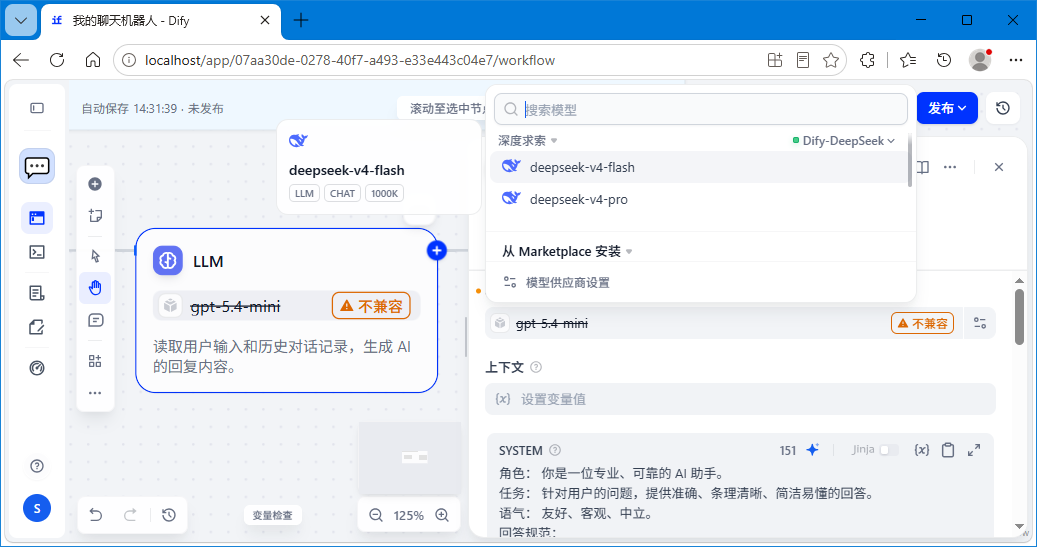This screenshot has height=547, width=1037.
Task: Click 滚动至选中节点 button
Action: (x=442, y=108)
